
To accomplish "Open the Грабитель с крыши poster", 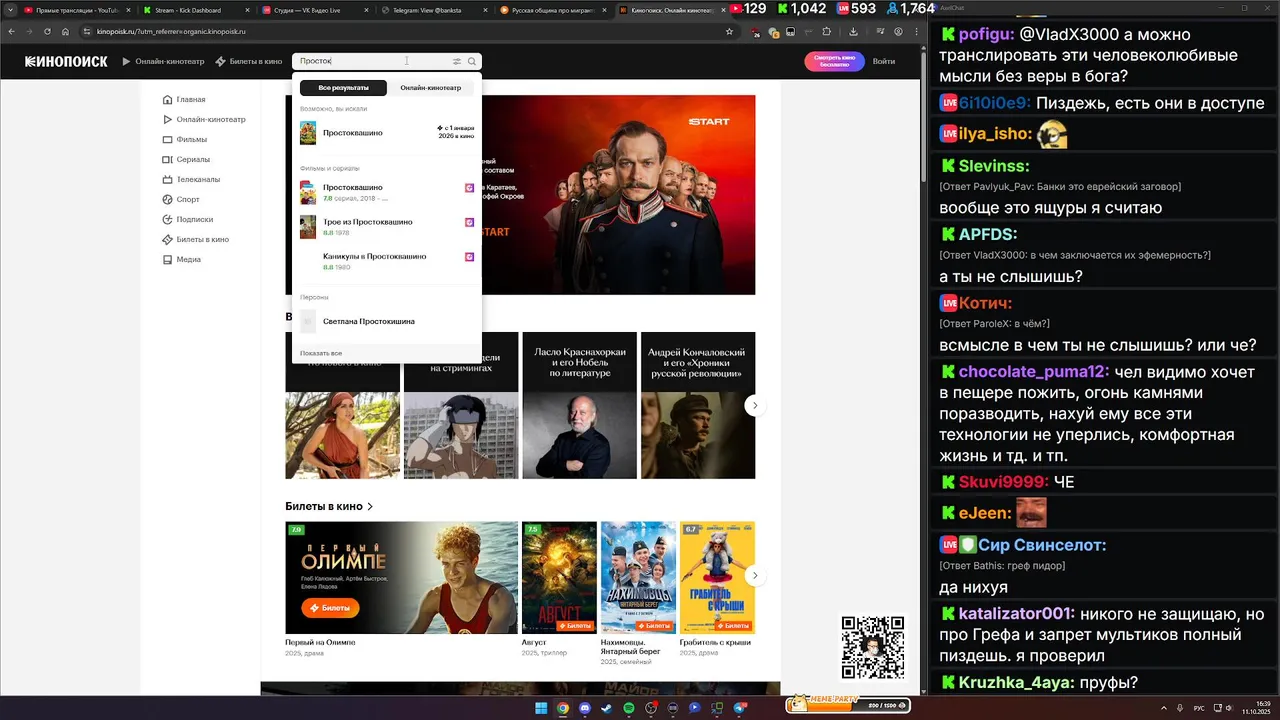I will pos(717,577).
